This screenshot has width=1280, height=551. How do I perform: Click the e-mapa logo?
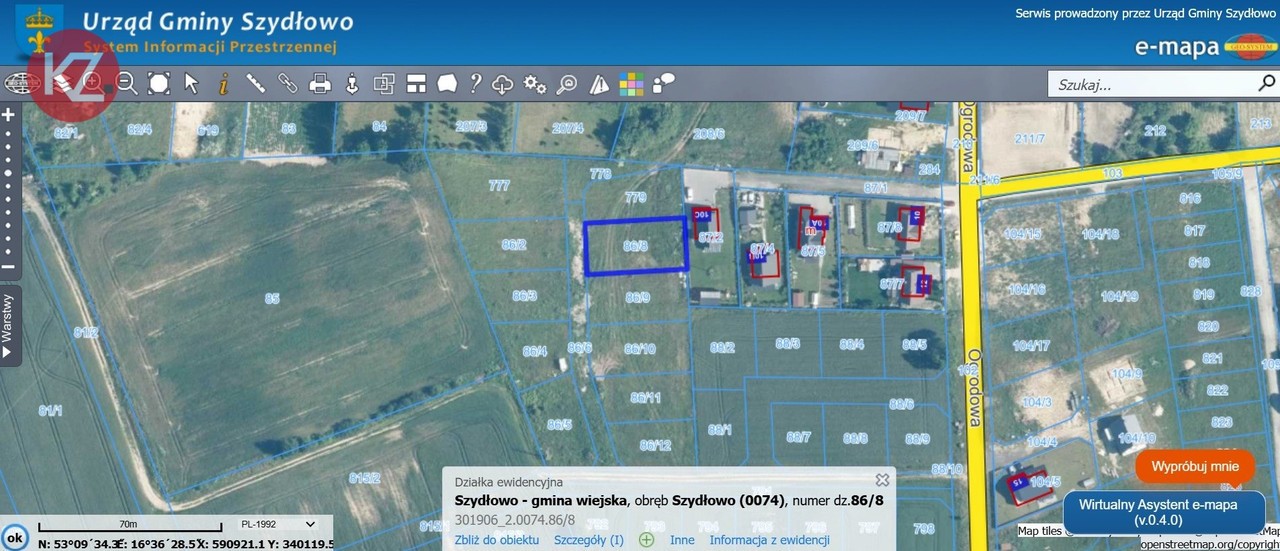pyautogui.click(x=1206, y=46)
